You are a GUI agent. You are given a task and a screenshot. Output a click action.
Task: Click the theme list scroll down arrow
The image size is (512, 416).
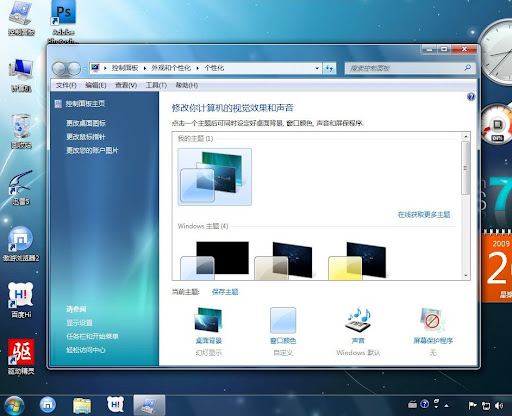(x=466, y=275)
